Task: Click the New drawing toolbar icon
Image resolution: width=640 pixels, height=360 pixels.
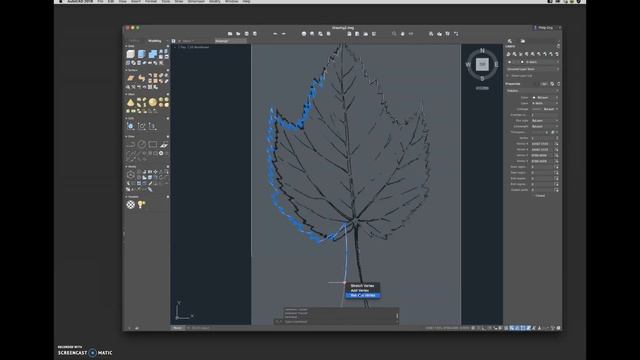Action: 230,34
